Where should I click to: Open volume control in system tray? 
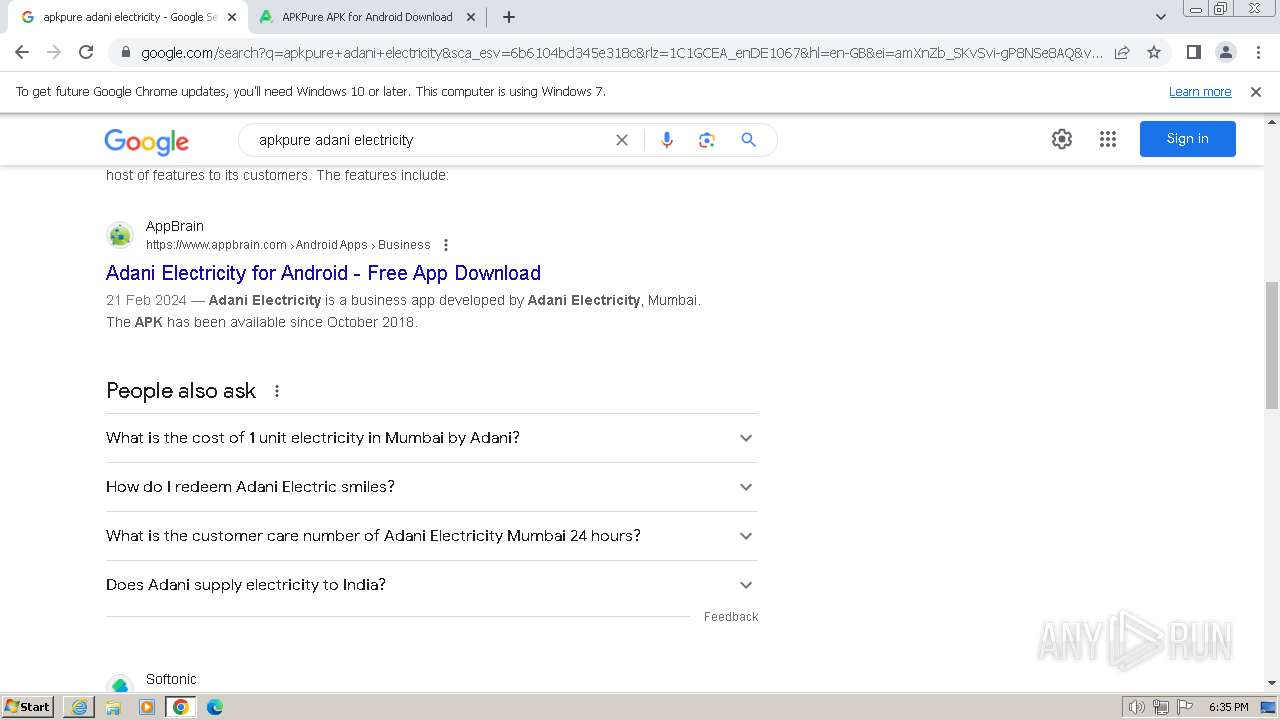[1137, 707]
